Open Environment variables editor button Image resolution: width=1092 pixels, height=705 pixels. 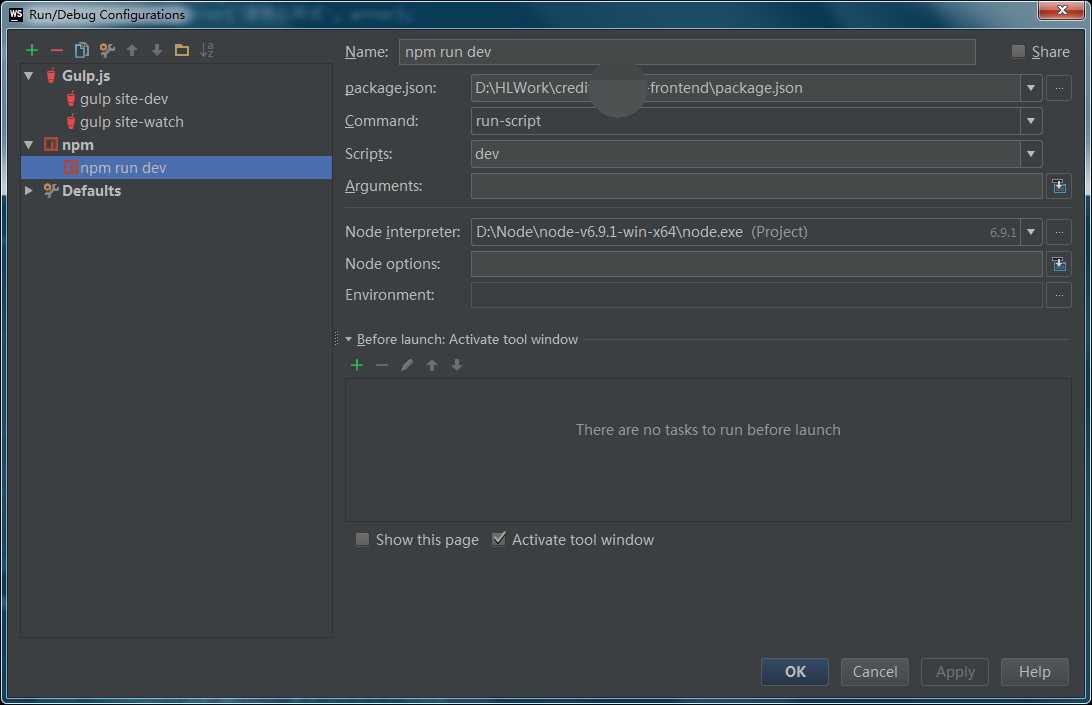point(1059,295)
